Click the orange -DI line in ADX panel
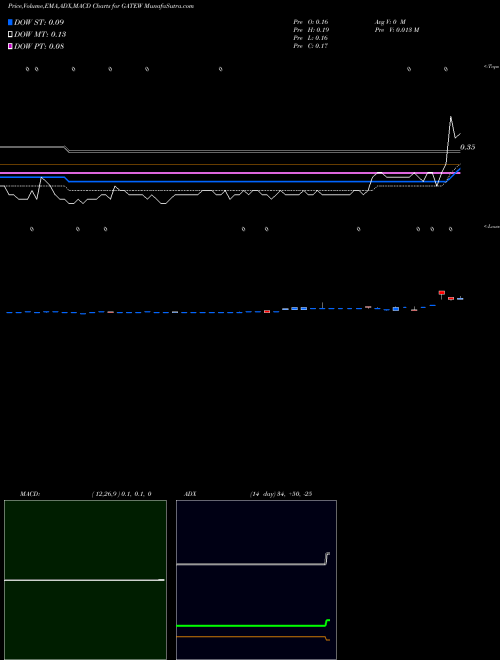This screenshot has width=500, height=660. [253, 637]
